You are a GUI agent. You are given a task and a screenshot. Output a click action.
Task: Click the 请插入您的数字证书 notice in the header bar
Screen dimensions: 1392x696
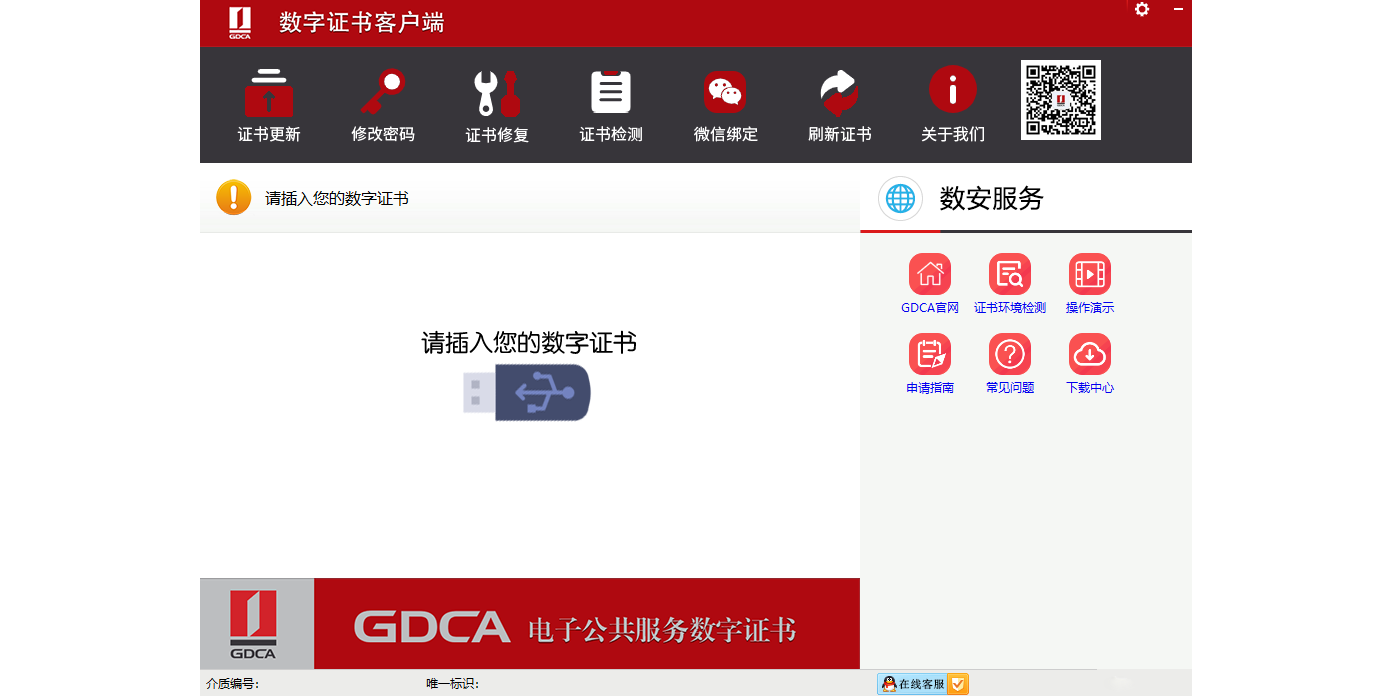pos(337,198)
